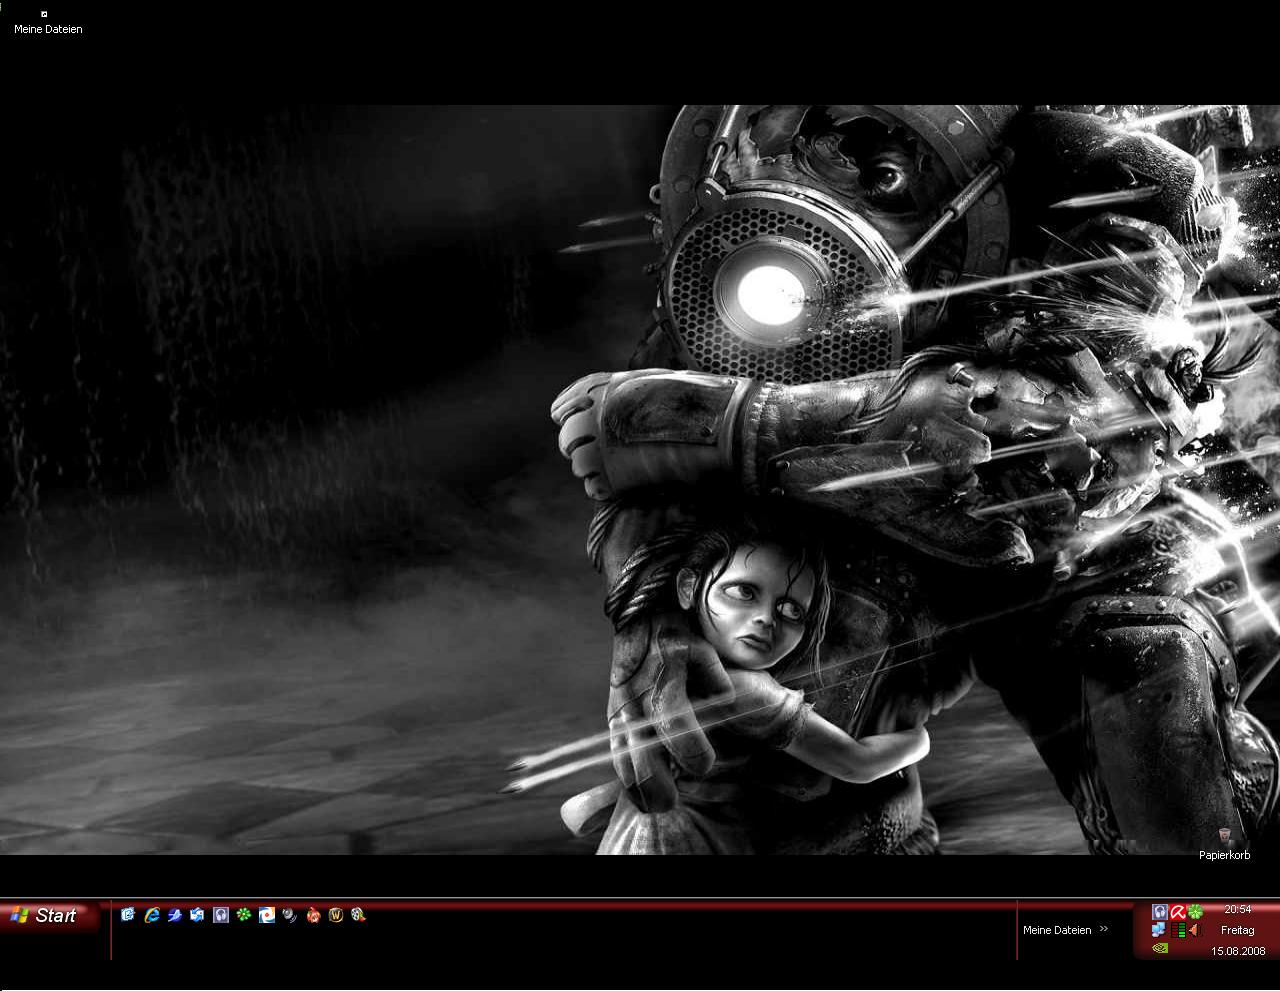Open the headphones app in Quick Launch
The width and height of the screenshot is (1280, 991).
pyautogui.click(x=221, y=914)
